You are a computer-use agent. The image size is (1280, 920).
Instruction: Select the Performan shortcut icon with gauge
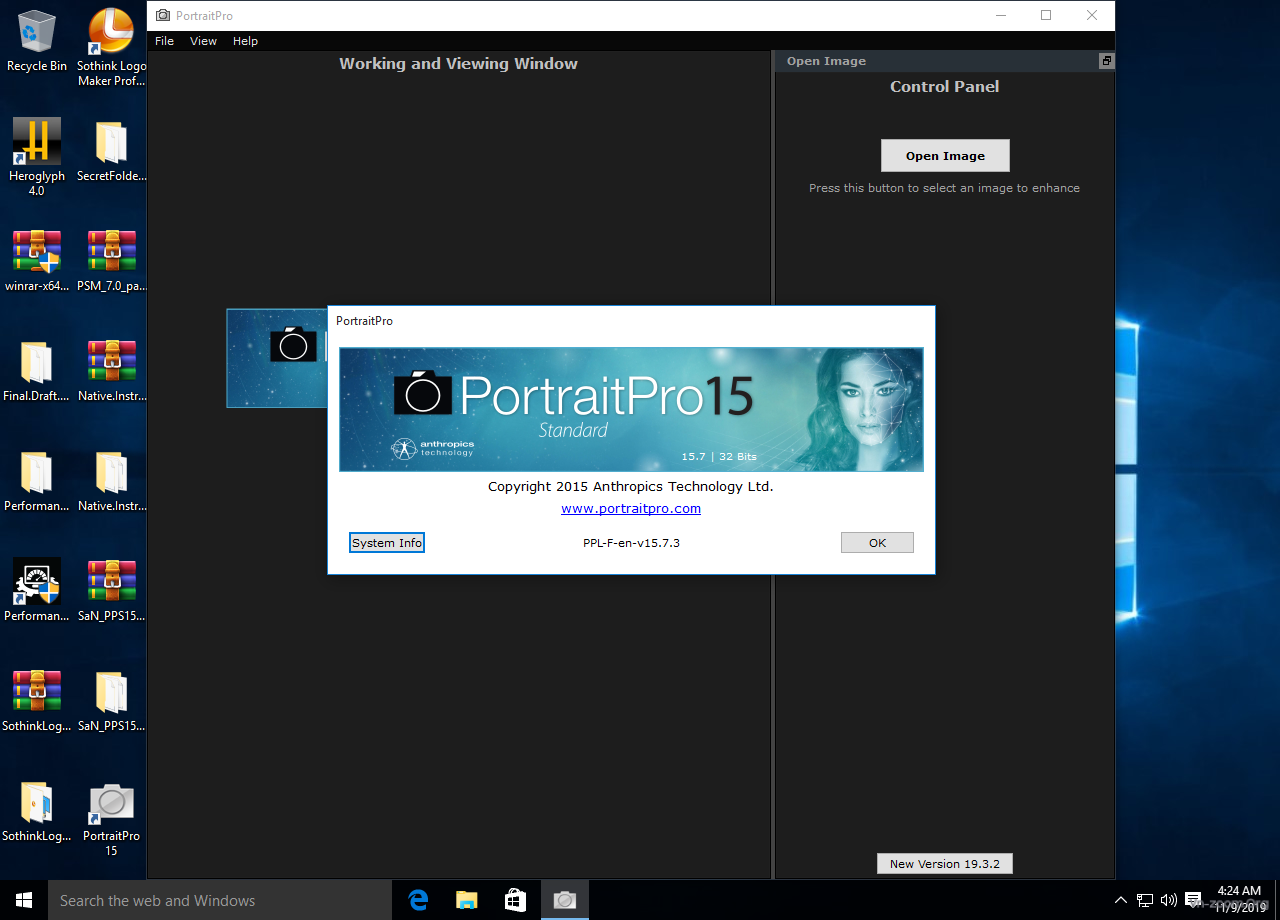coord(37,592)
